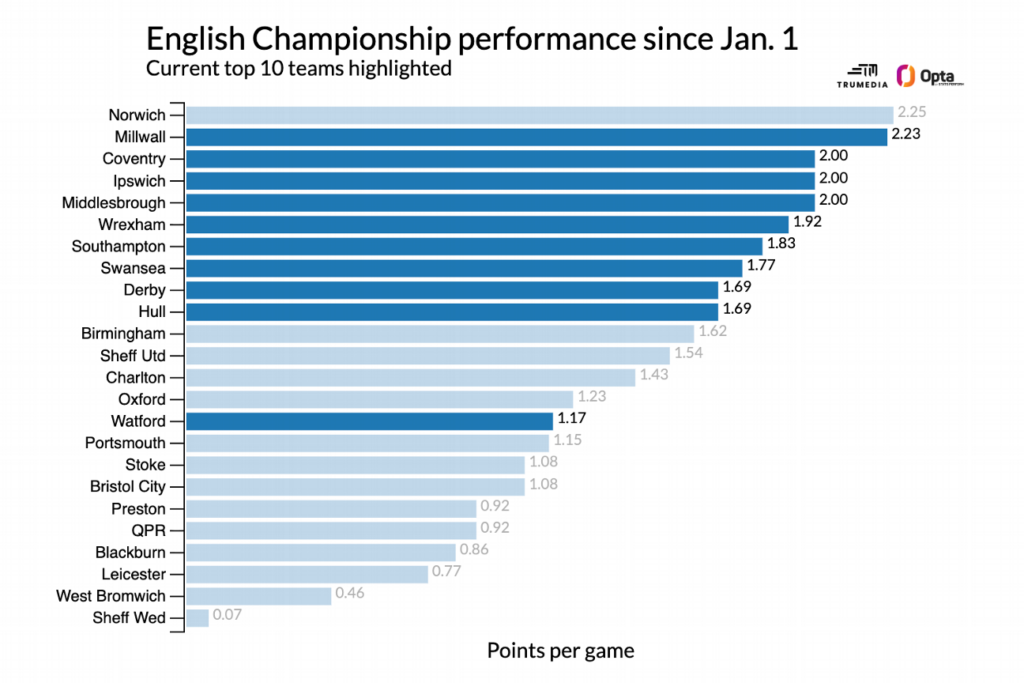Click the Points per game axis title
The height and width of the screenshot is (683, 1024).
(x=560, y=651)
